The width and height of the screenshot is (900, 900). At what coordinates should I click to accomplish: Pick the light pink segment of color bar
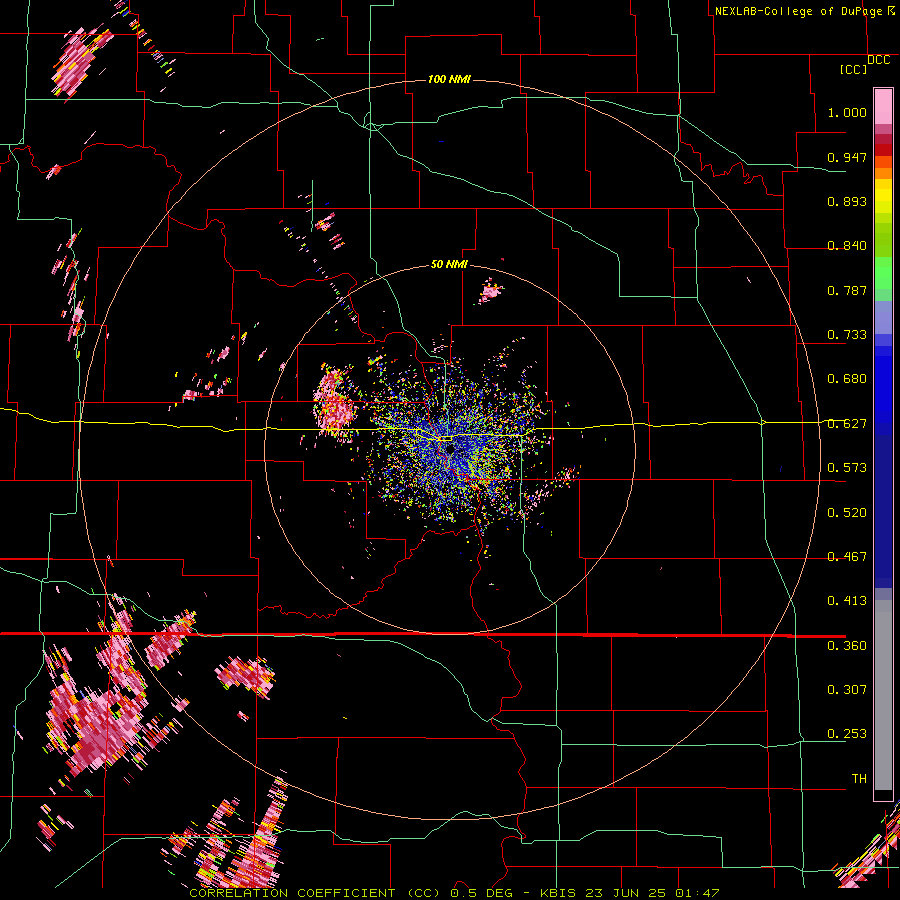pos(883,106)
